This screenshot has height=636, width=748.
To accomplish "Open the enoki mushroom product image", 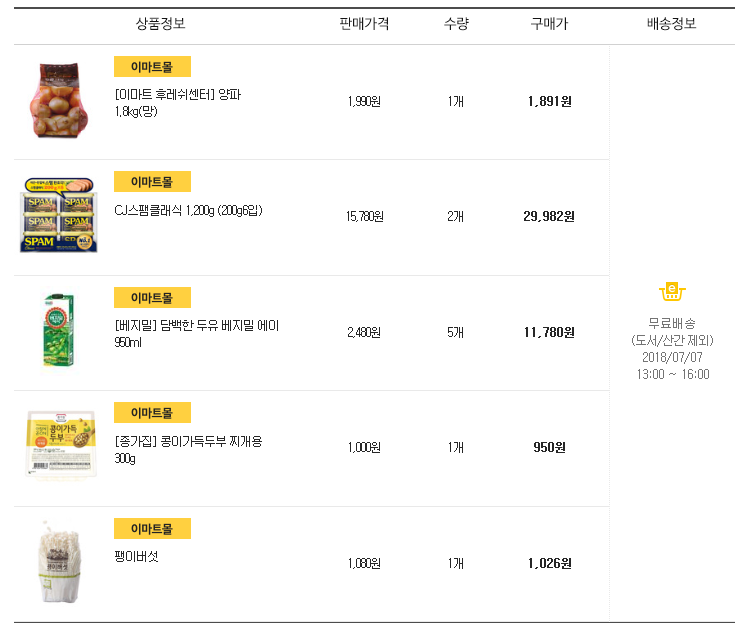I will 59,562.
